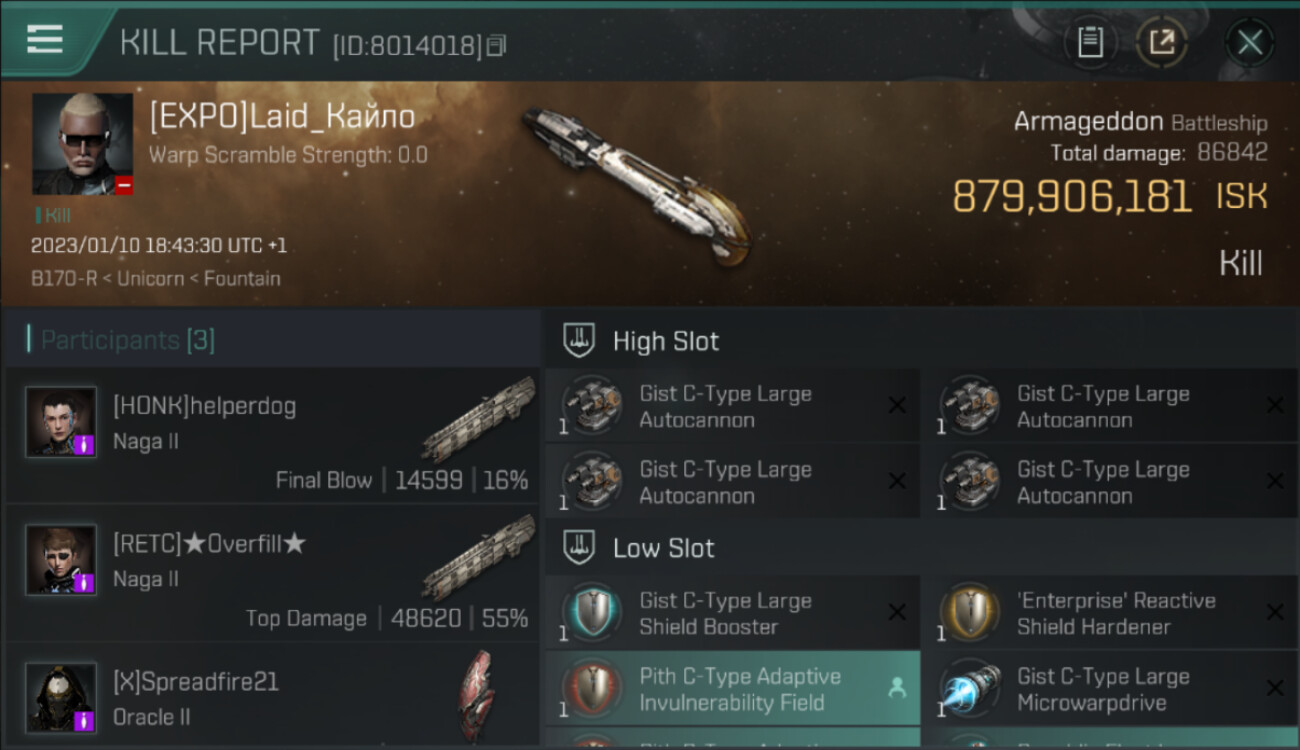
Task: Open Spreadfire21's participant portrait
Action: 61,697
